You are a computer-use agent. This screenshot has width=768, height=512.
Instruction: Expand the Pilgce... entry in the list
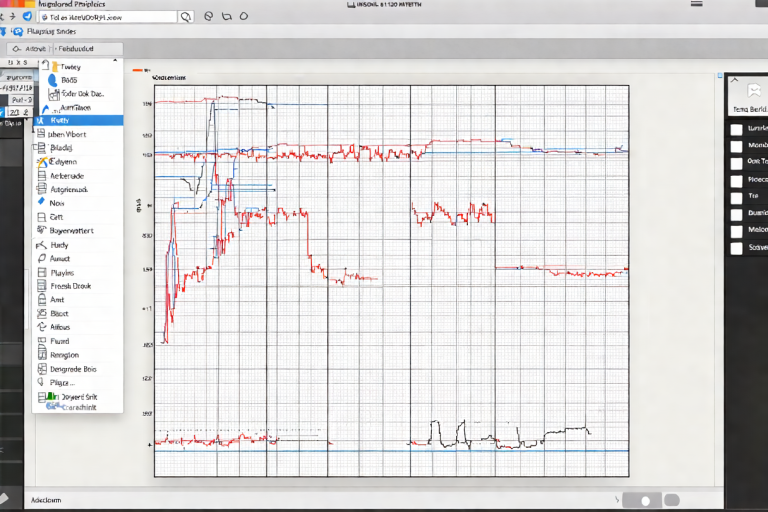62,382
